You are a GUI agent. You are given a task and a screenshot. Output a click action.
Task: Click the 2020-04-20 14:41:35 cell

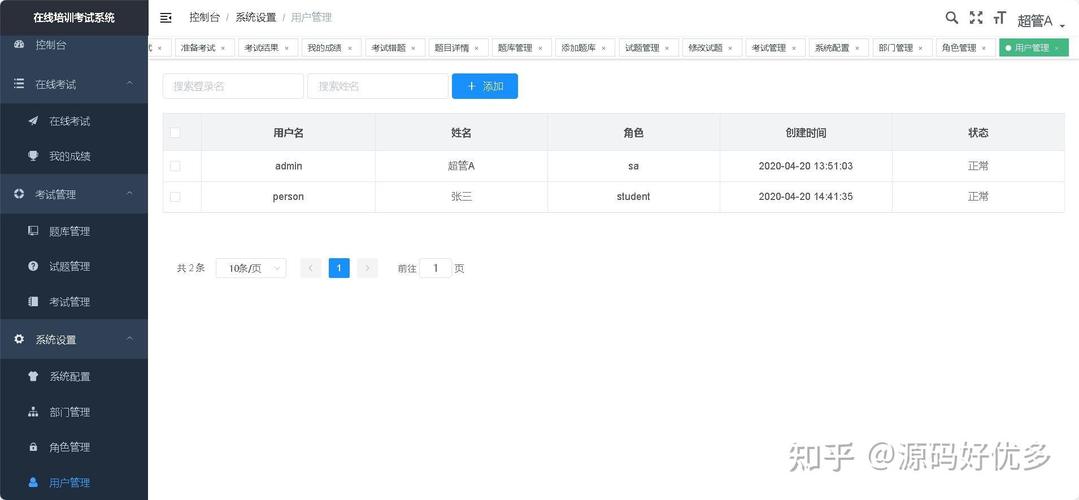806,197
